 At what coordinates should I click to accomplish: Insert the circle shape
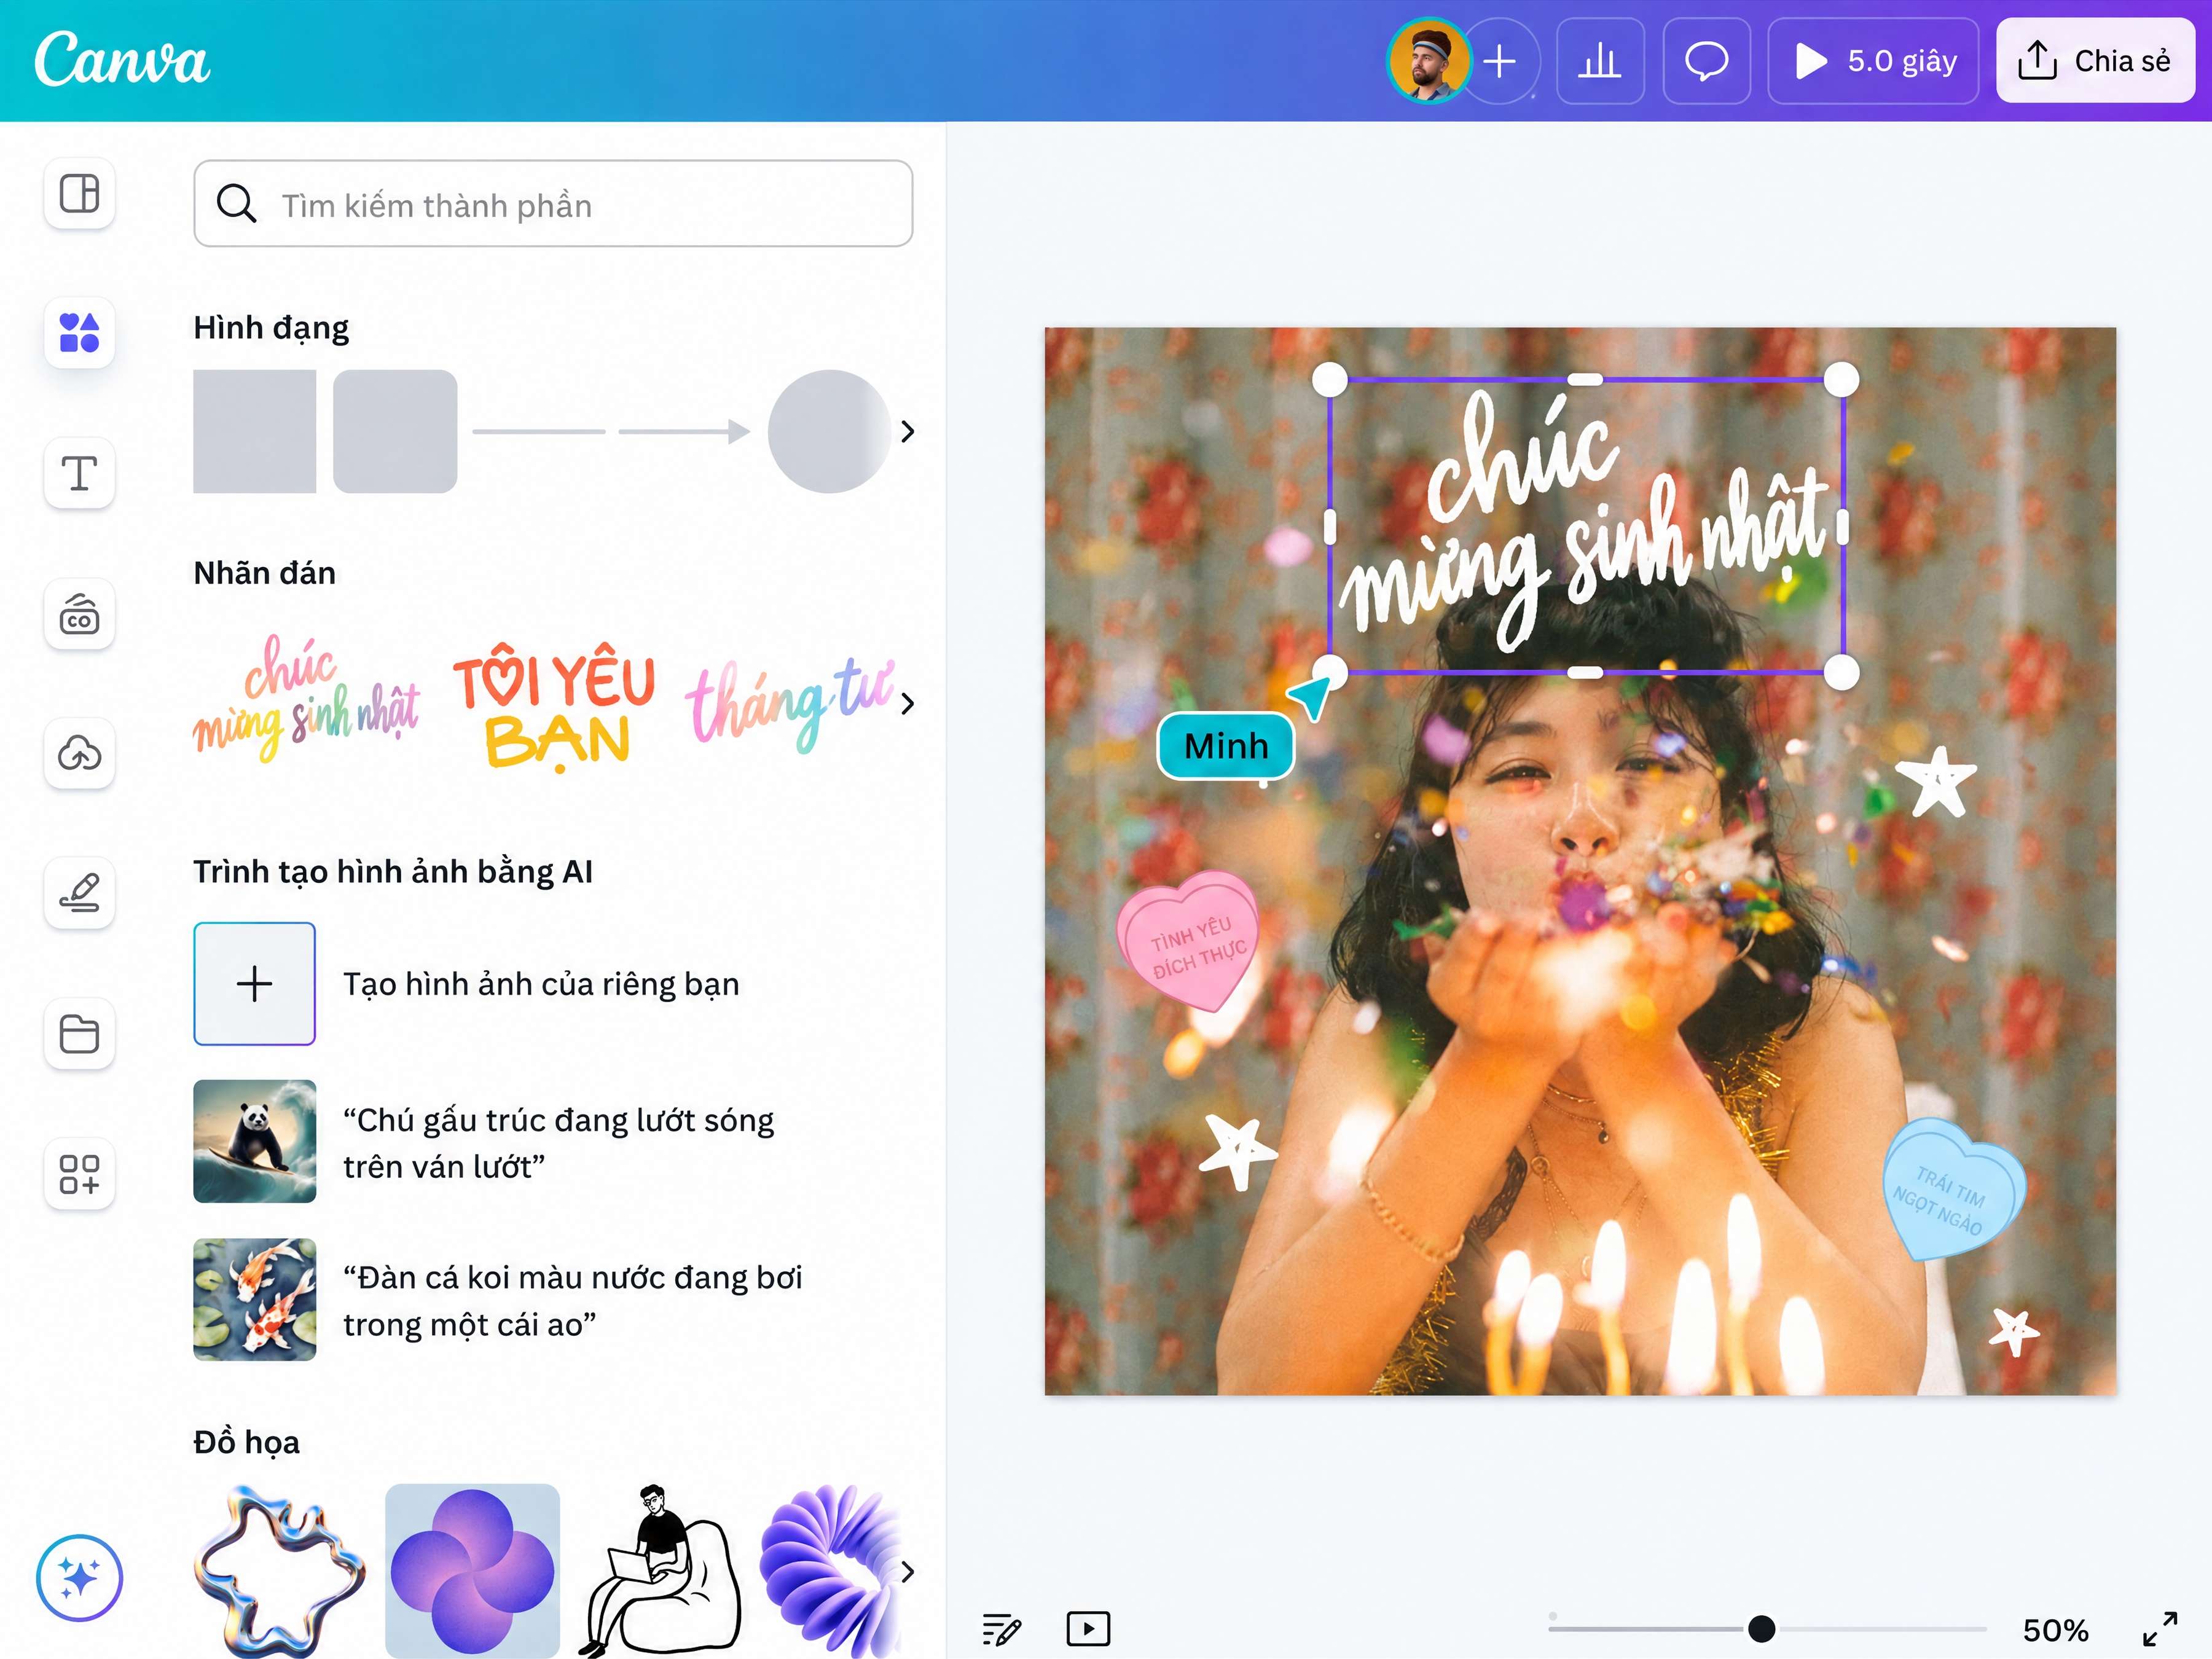pyautogui.click(x=829, y=432)
